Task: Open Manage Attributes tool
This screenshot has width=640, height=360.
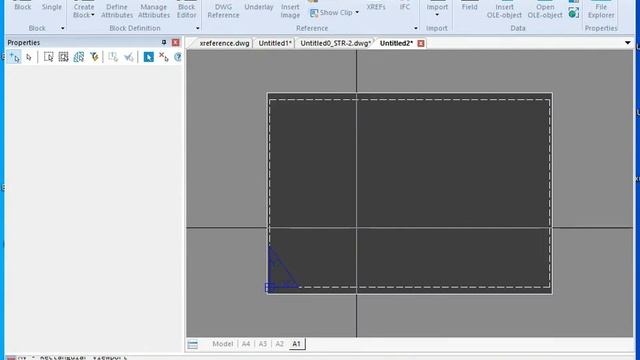Action: pos(154,11)
